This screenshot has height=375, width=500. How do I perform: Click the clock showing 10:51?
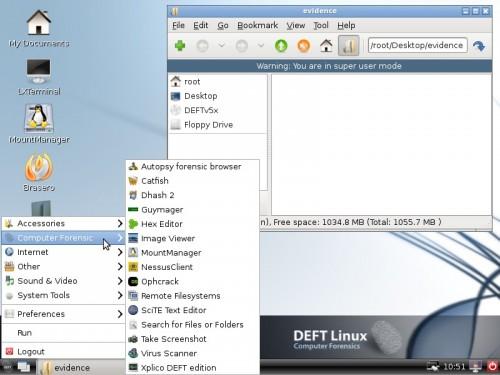pyautogui.click(x=454, y=367)
